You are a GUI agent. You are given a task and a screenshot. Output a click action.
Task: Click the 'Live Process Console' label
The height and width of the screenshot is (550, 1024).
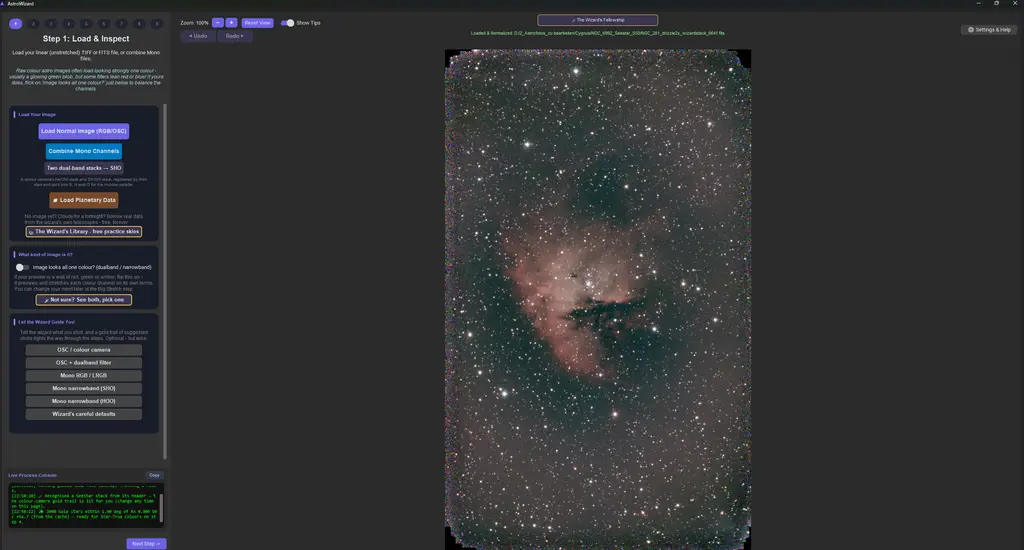tap(33, 476)
